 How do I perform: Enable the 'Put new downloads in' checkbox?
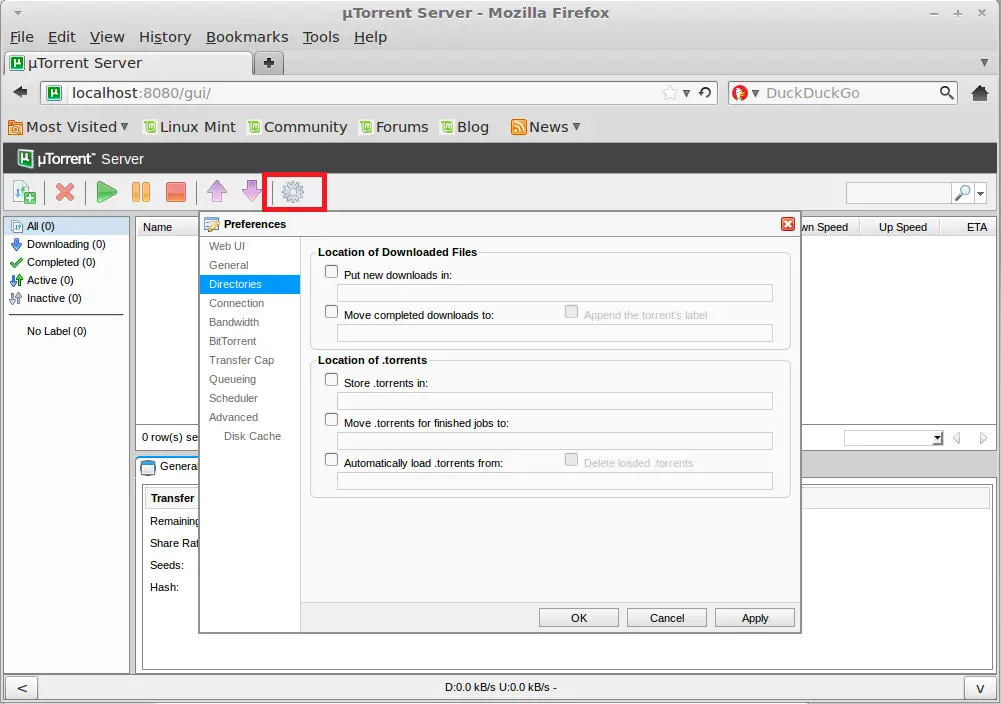point(331,272)
